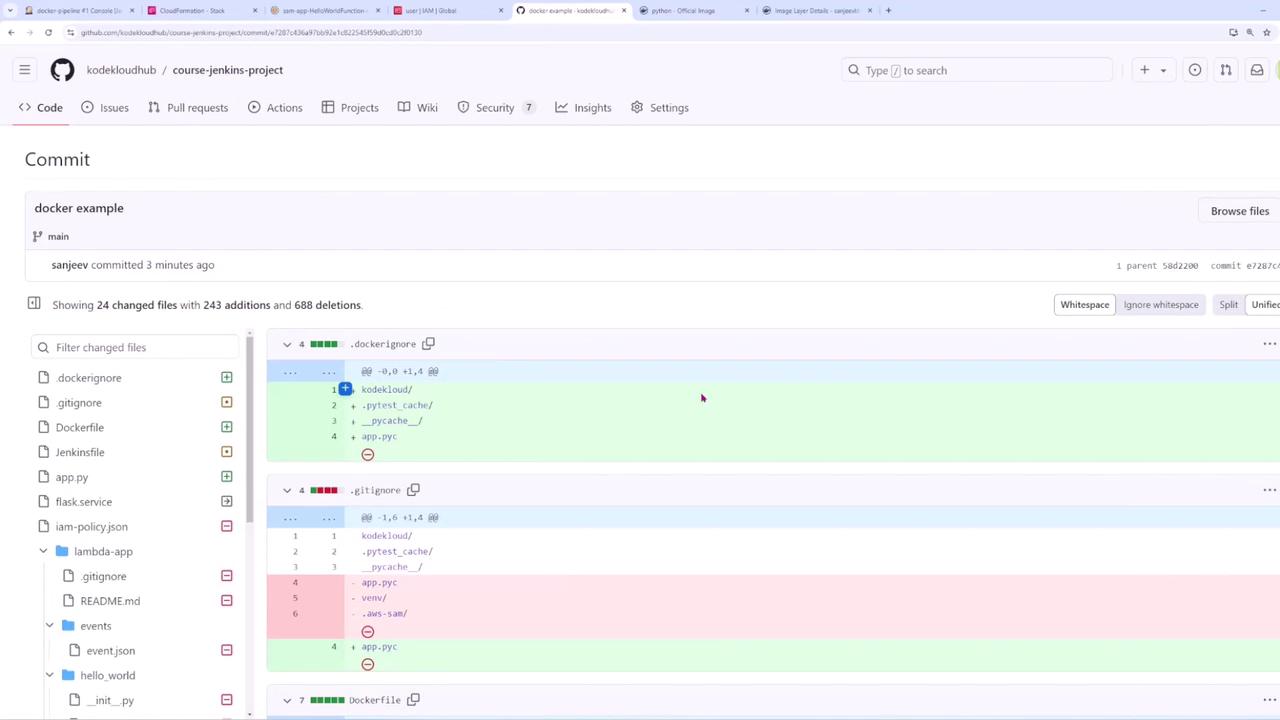
Task: Select the Ignore whitespace diff option
Action: pyautogui.click(x=1161, y=305)
